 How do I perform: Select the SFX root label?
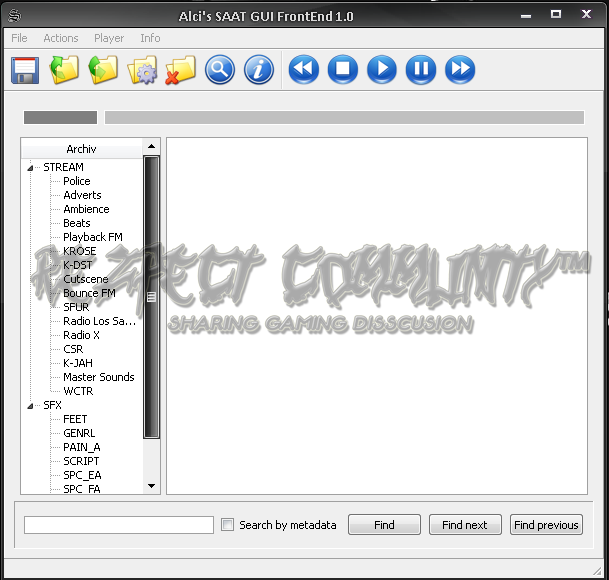click(52, 405)
